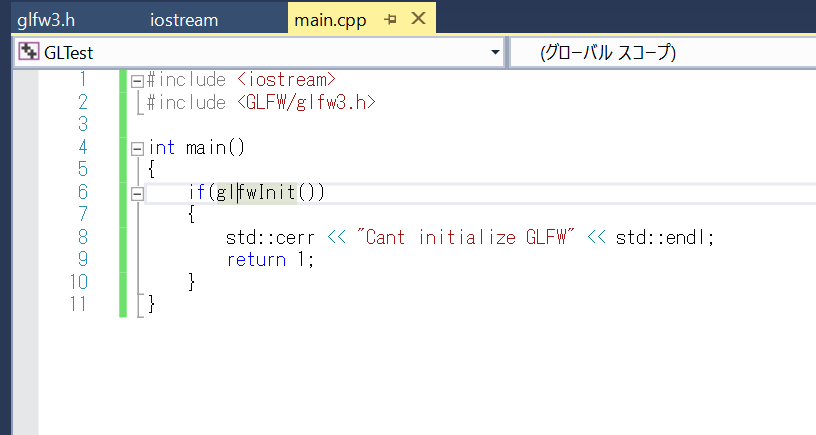
Task: Click std::endl on line 8
Action: (659, 237)
